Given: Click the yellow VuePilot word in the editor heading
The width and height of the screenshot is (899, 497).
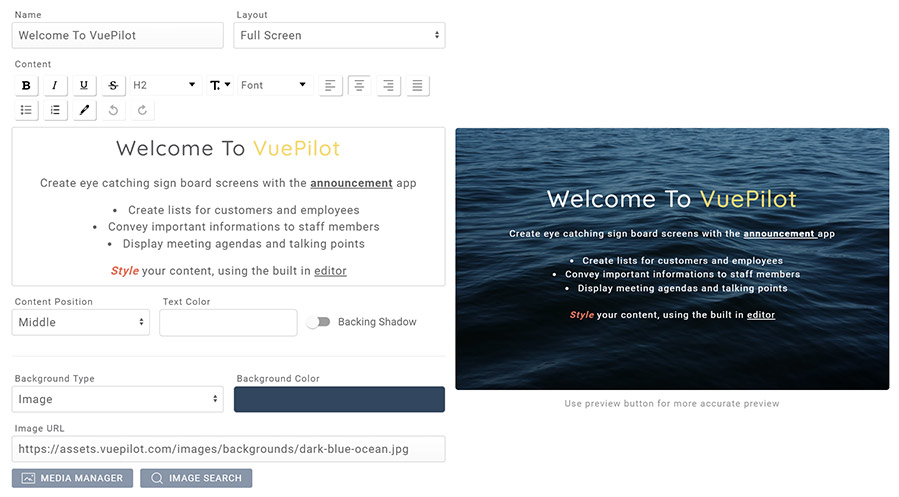Looking at the screenshot, I should [296, 148].
